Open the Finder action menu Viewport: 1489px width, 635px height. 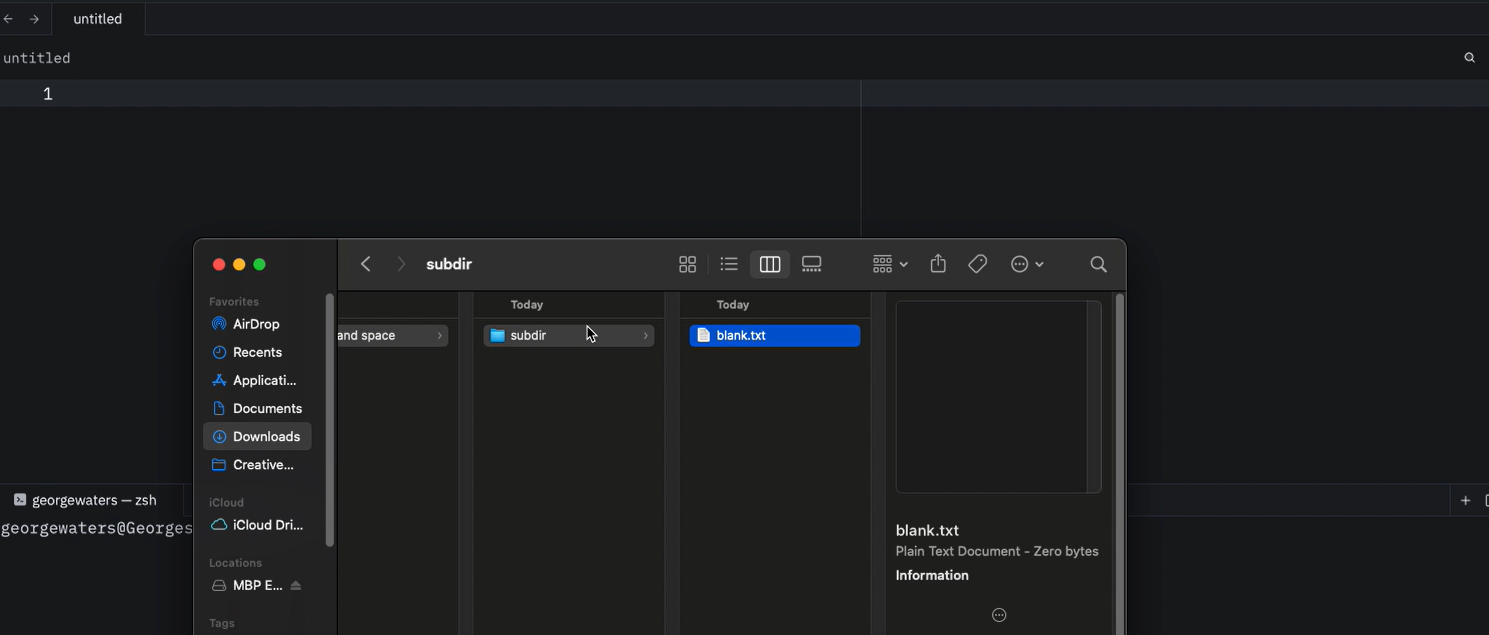tap(1027, 264)
